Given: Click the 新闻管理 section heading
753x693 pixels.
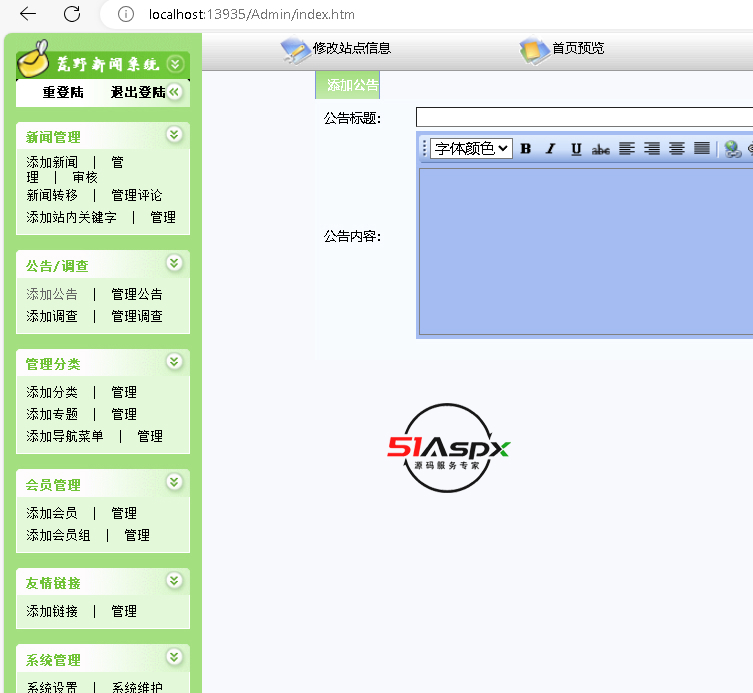Looking at the screenshot, I should pyautogui.click(x=53, y=137).
